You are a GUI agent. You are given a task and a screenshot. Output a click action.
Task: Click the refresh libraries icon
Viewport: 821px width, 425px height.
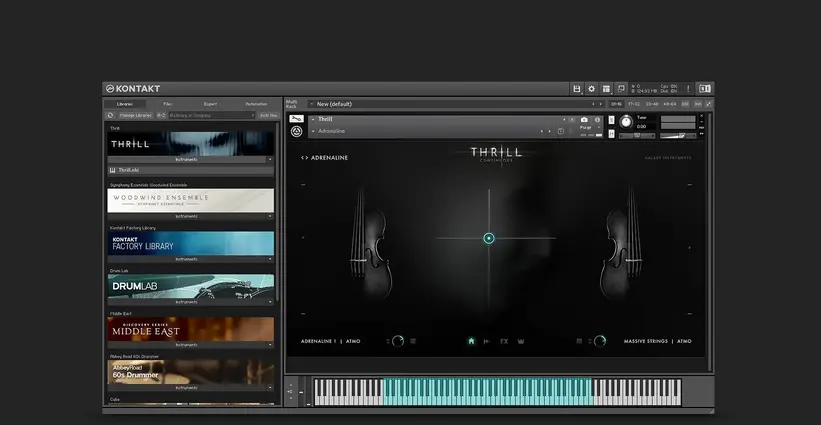(110, 115)
